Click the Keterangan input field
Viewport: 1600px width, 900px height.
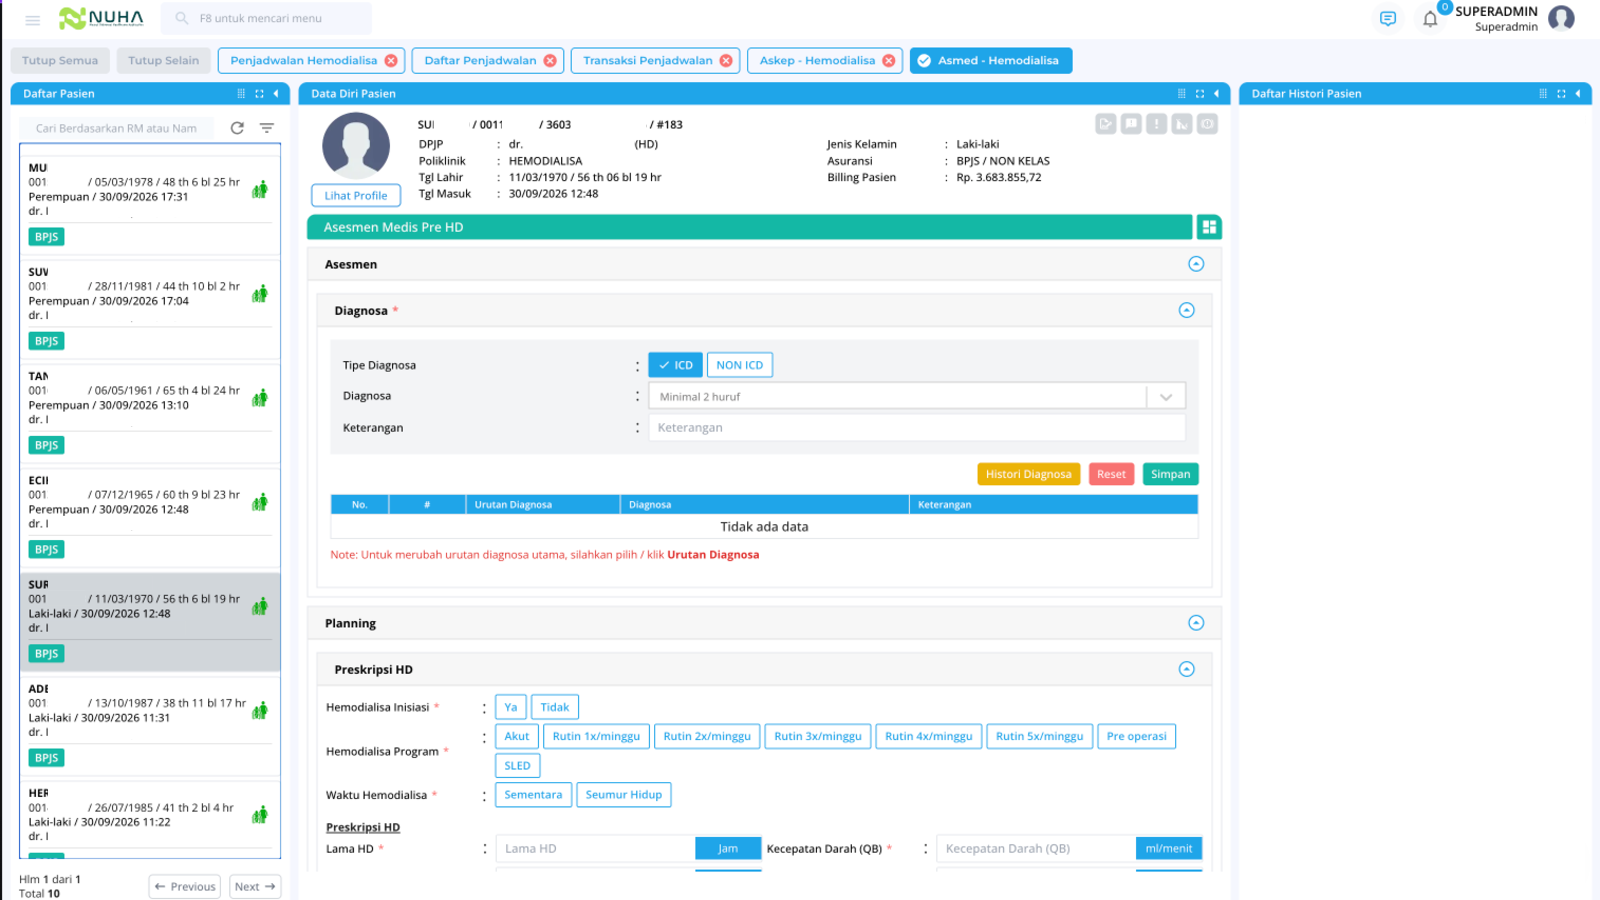click(917, 428)
